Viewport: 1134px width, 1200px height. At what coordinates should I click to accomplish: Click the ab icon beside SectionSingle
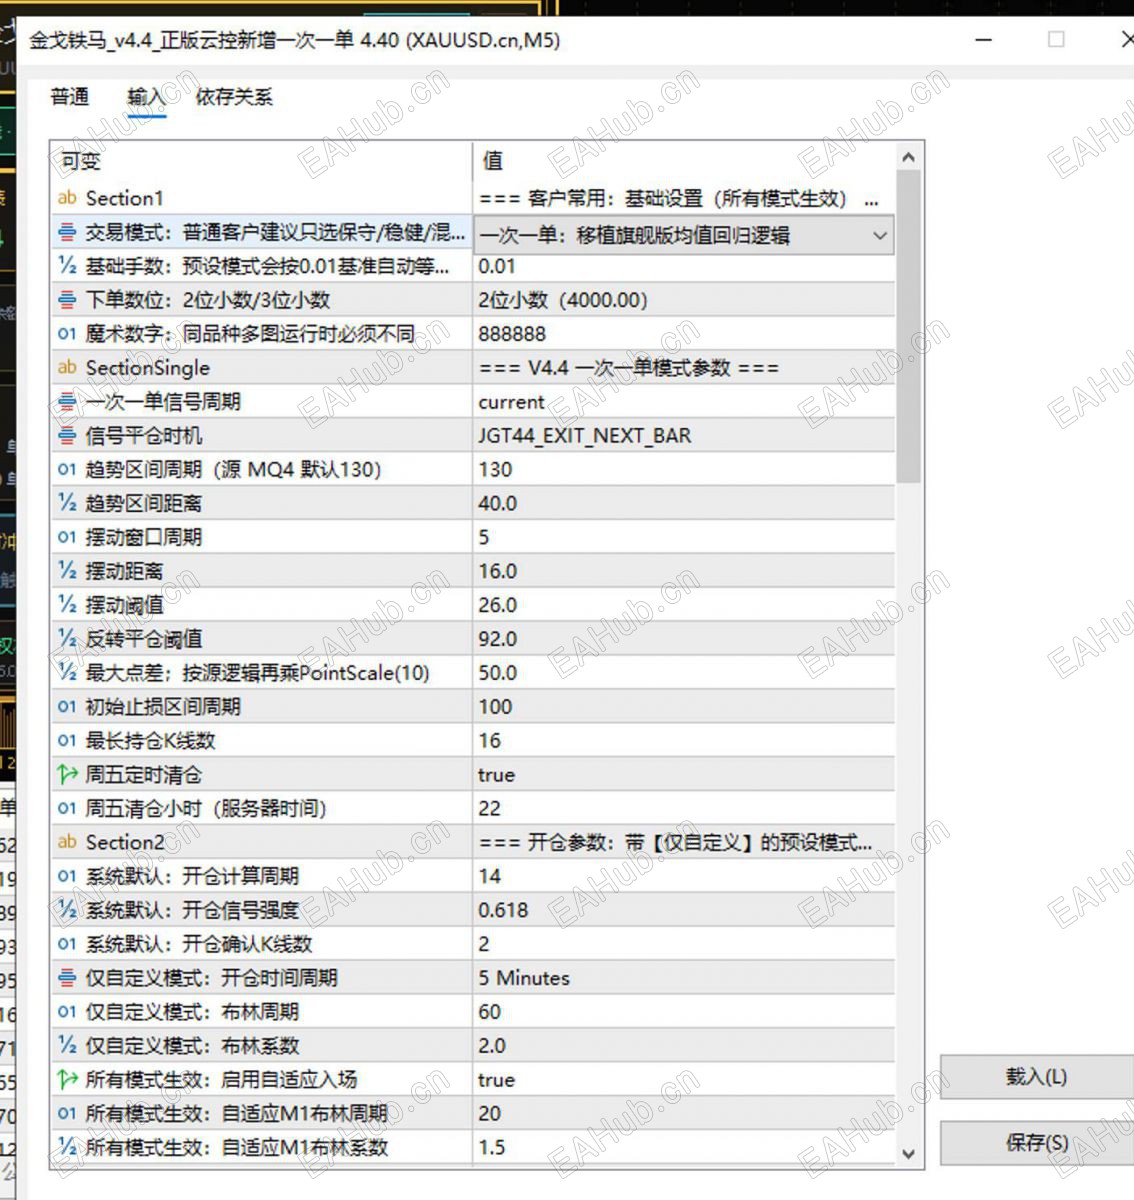tap(67, 367)
